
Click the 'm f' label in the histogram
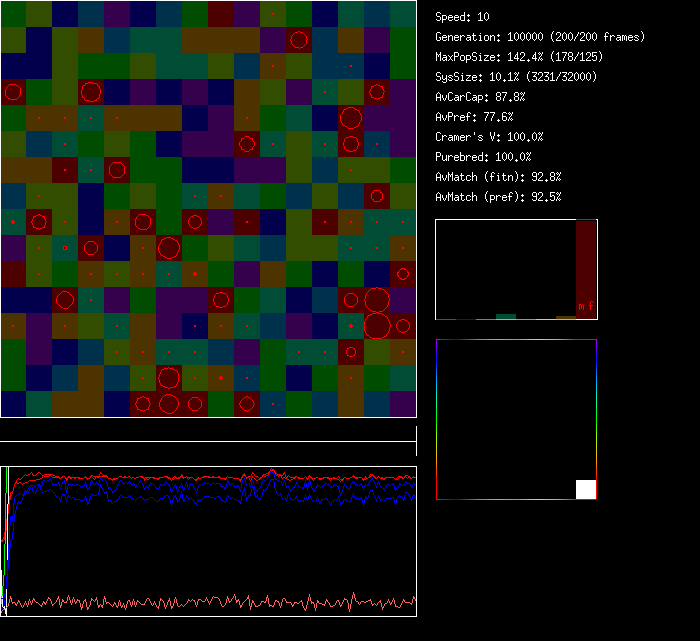tap(585, 306)
